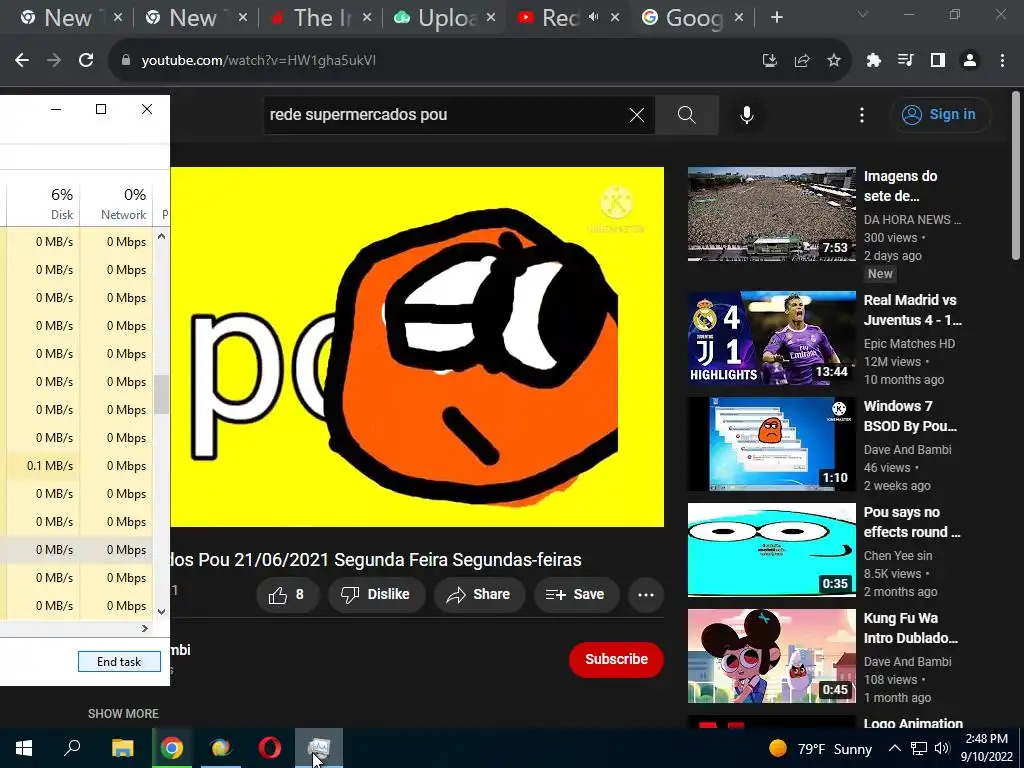Open Chrome tab search chevron
Viewport: 1024px width, 768px height.
pyautogui.click(x=863, y=14)
